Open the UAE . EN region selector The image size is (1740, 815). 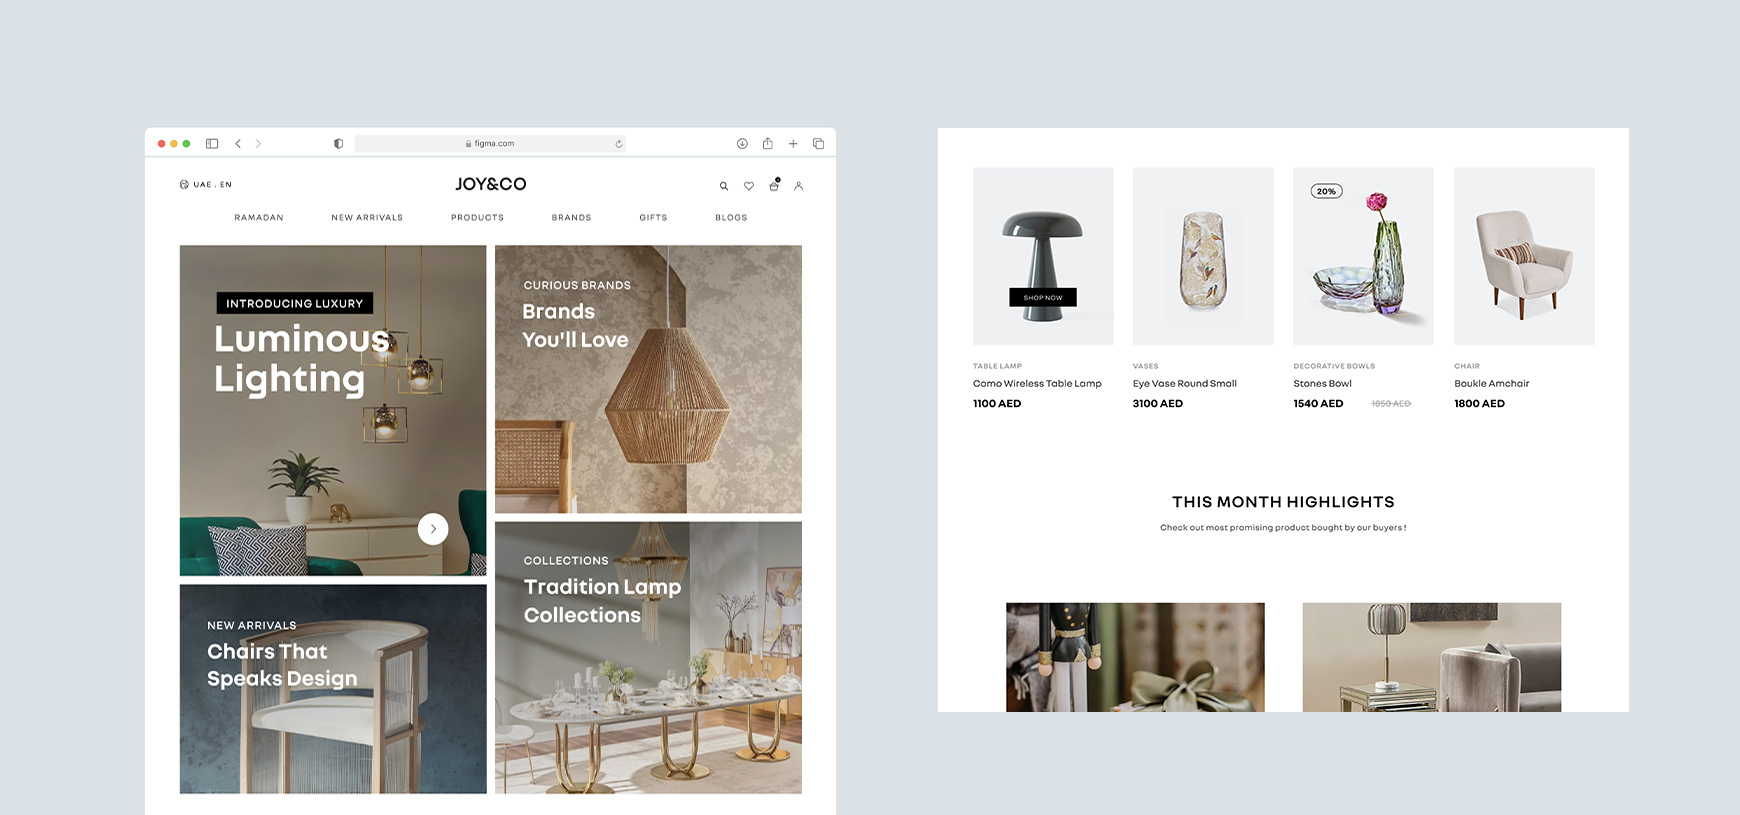pos(206,185)
